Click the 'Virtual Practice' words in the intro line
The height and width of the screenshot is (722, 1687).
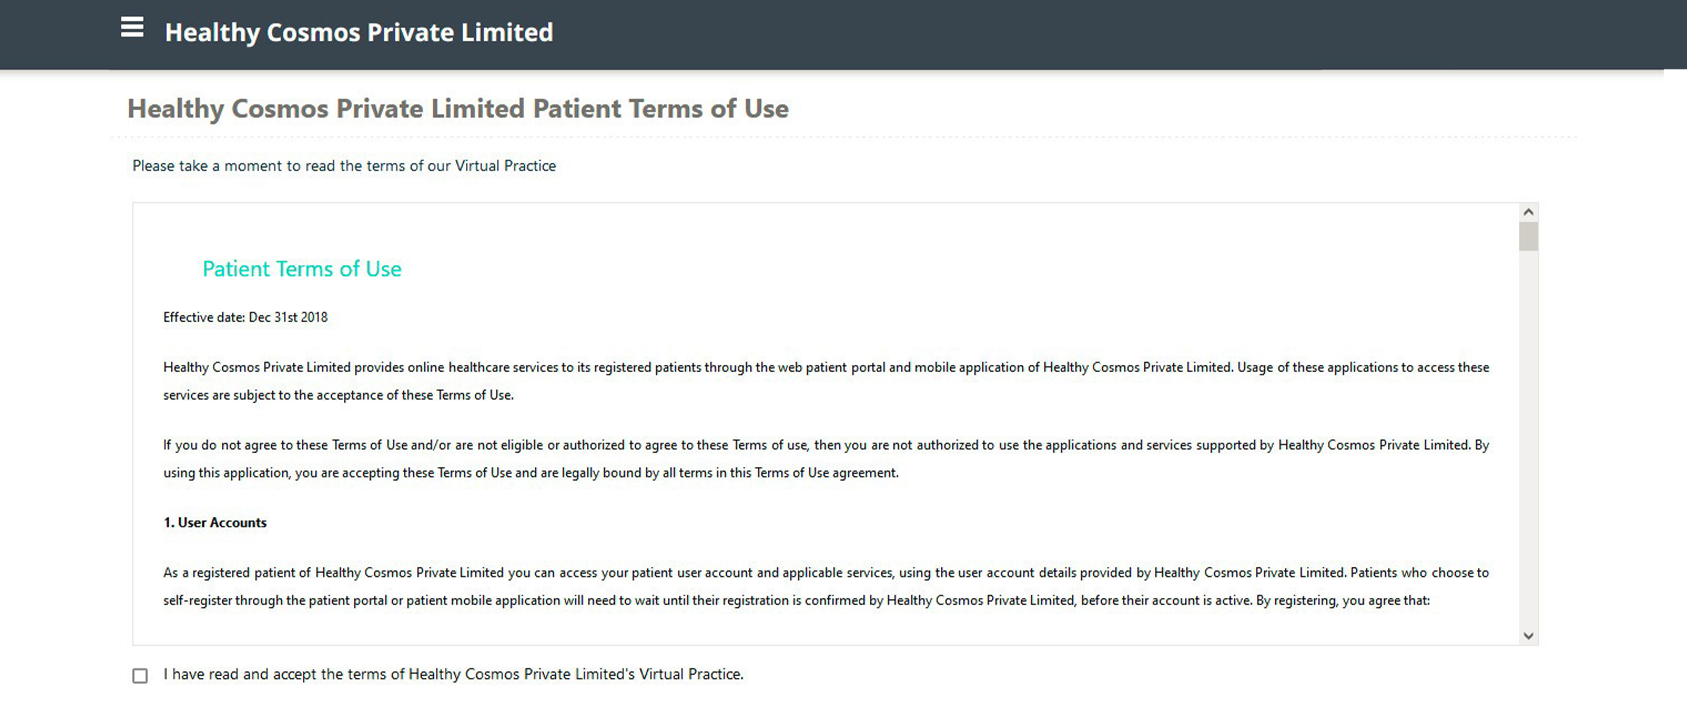point(505,166)
